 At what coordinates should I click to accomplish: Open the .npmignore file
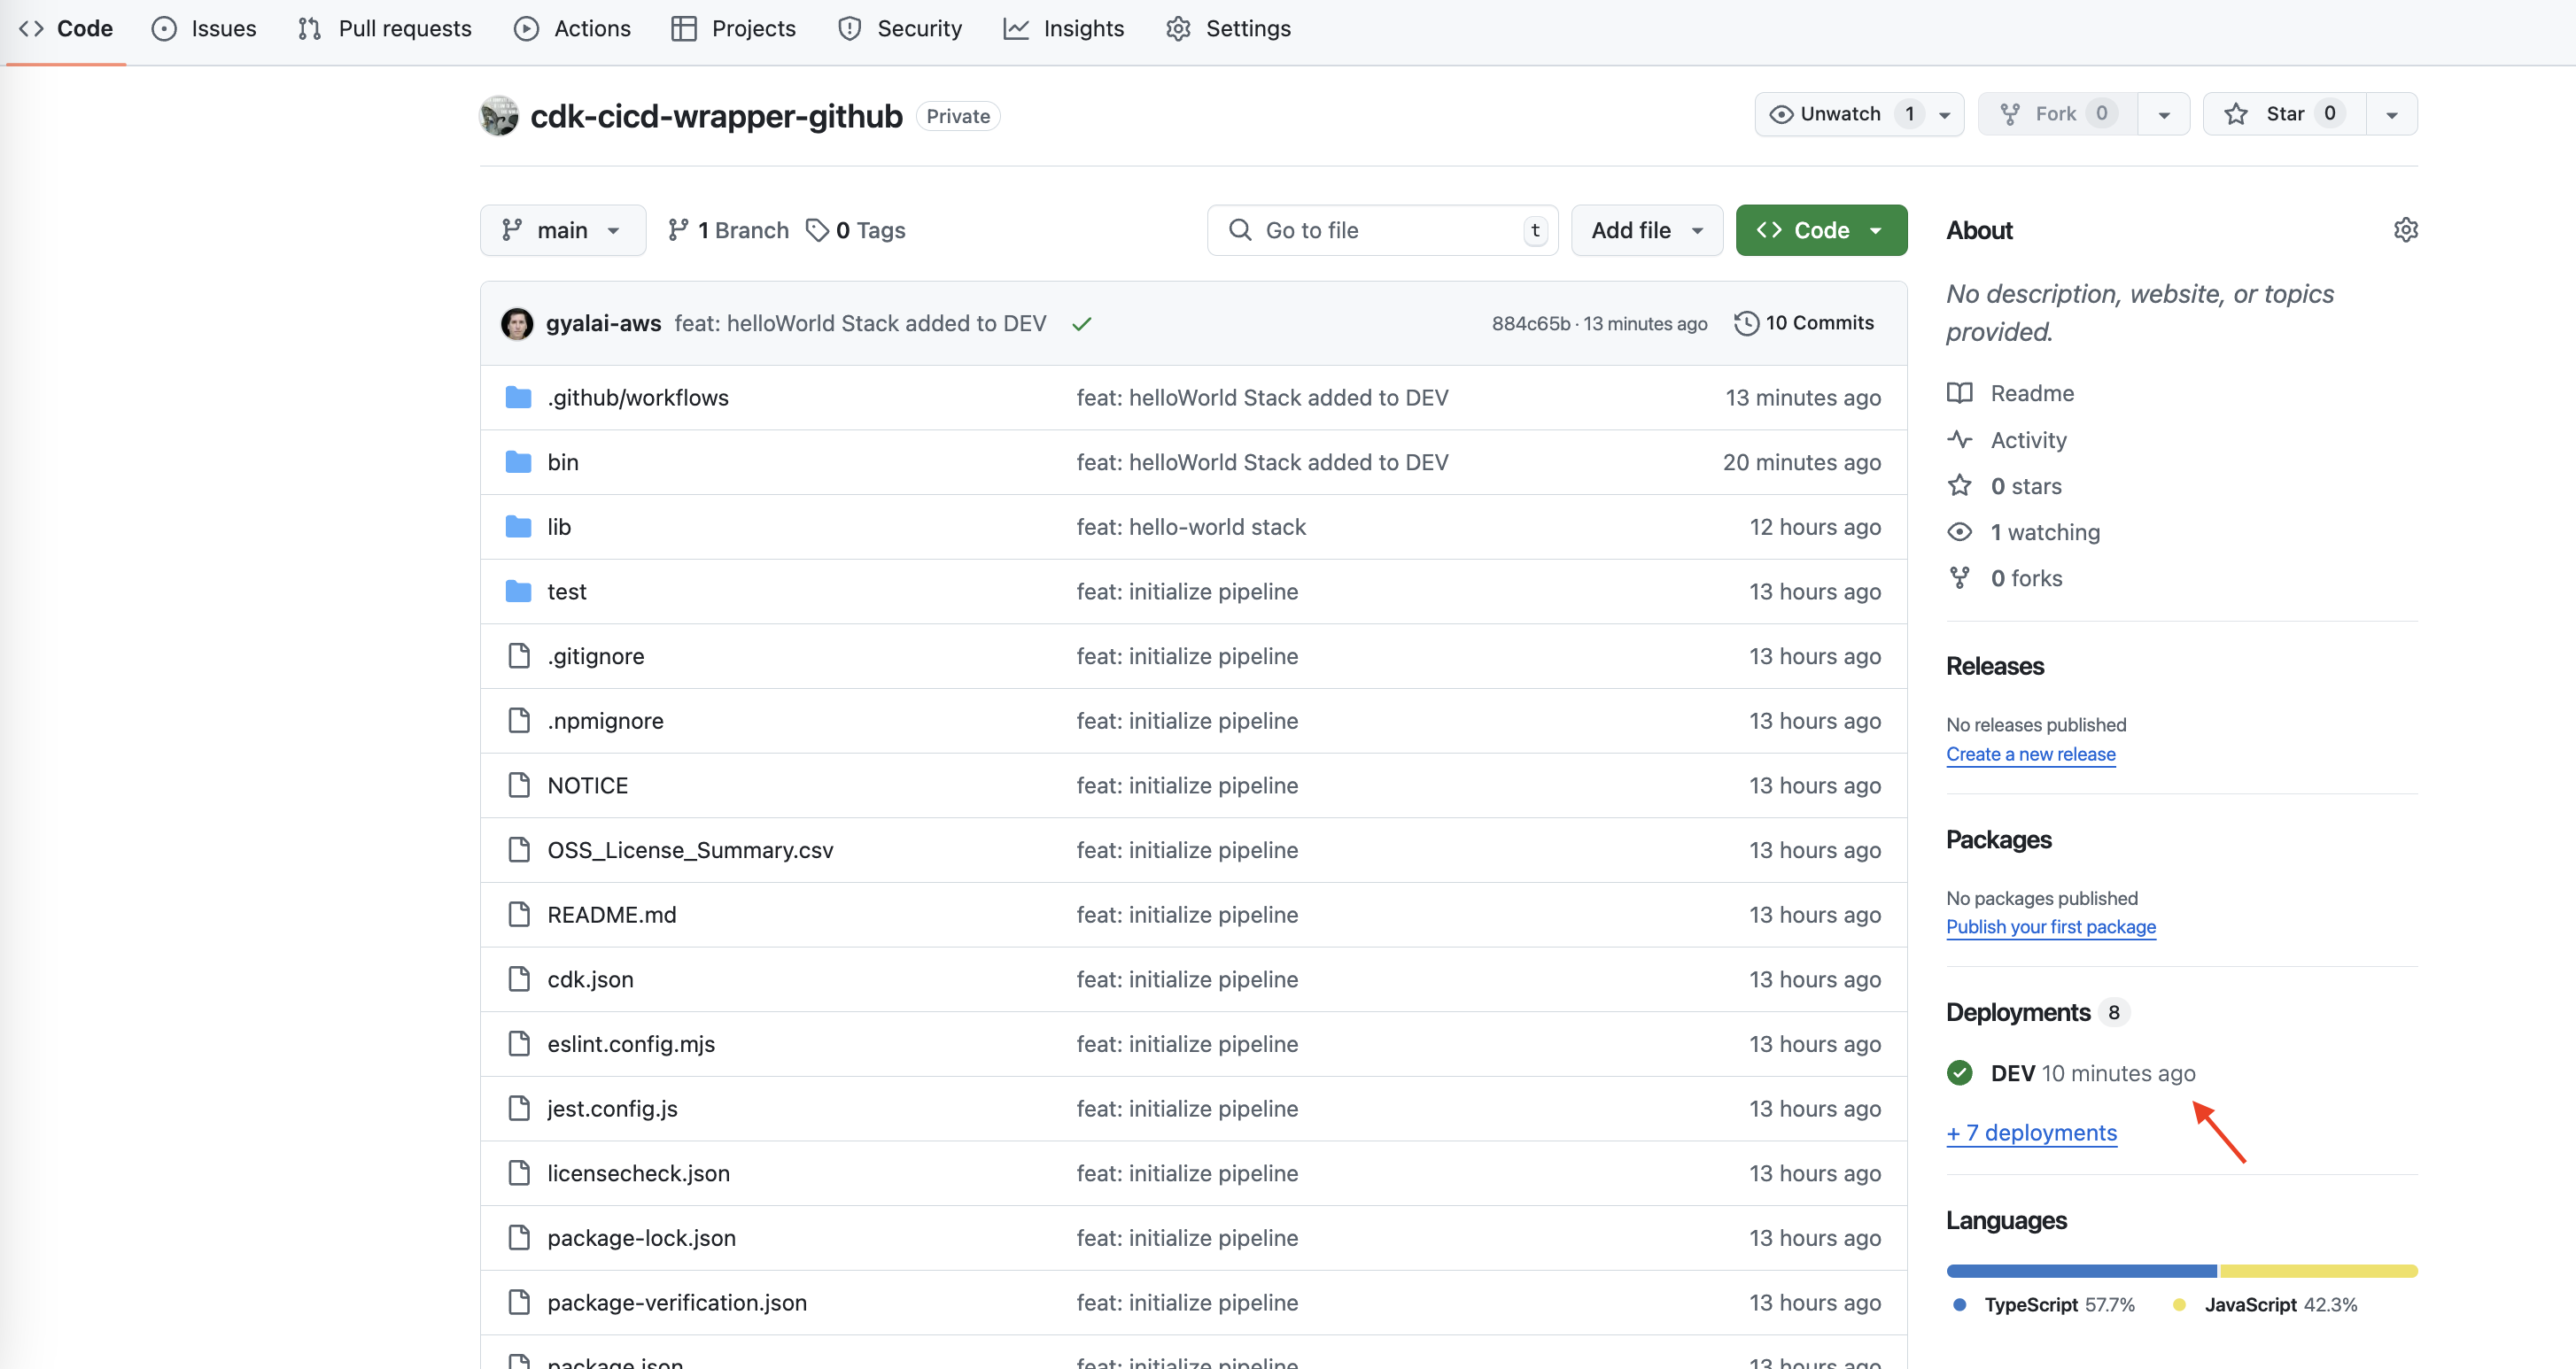pyautogui.click(x=605, y=721)
